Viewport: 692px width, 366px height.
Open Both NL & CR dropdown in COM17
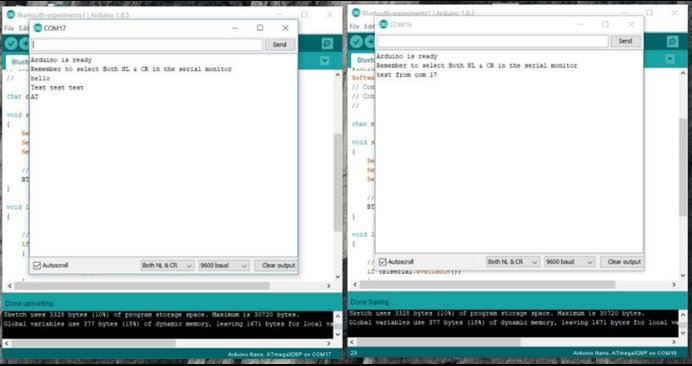coord(167,265)
